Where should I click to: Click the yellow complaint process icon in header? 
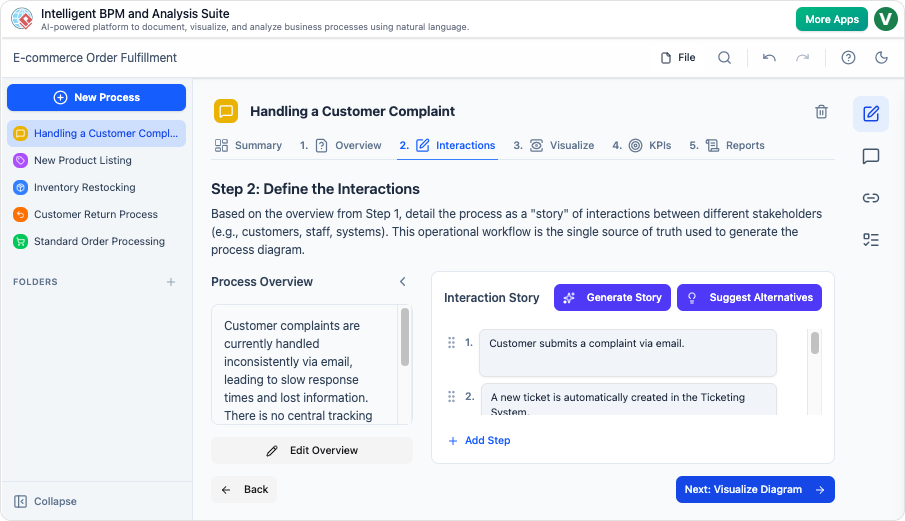226,111
